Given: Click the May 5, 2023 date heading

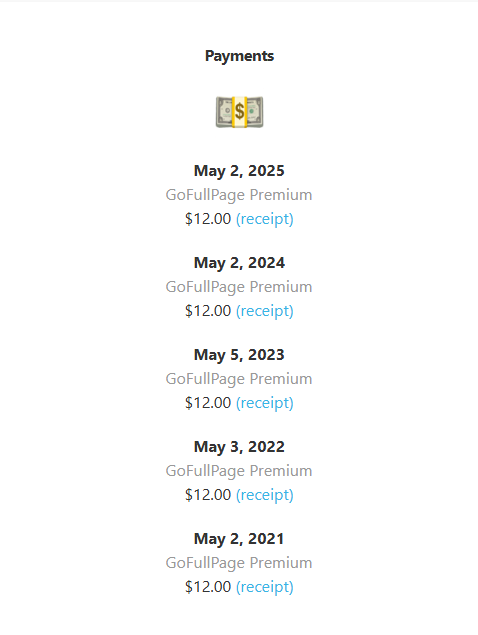Looking at the screenshot, I should (239, 355).
